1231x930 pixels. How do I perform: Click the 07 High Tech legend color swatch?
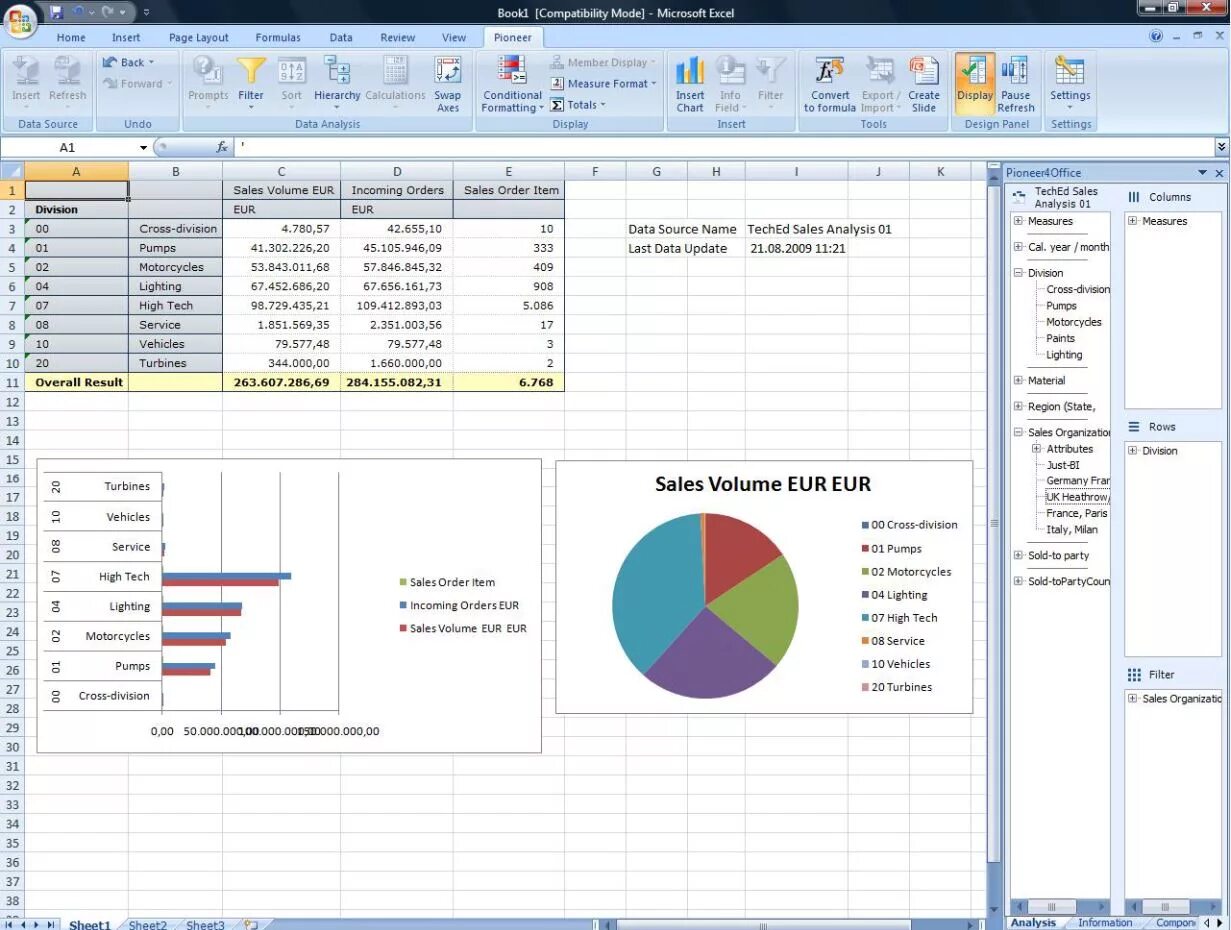[865, 618]
